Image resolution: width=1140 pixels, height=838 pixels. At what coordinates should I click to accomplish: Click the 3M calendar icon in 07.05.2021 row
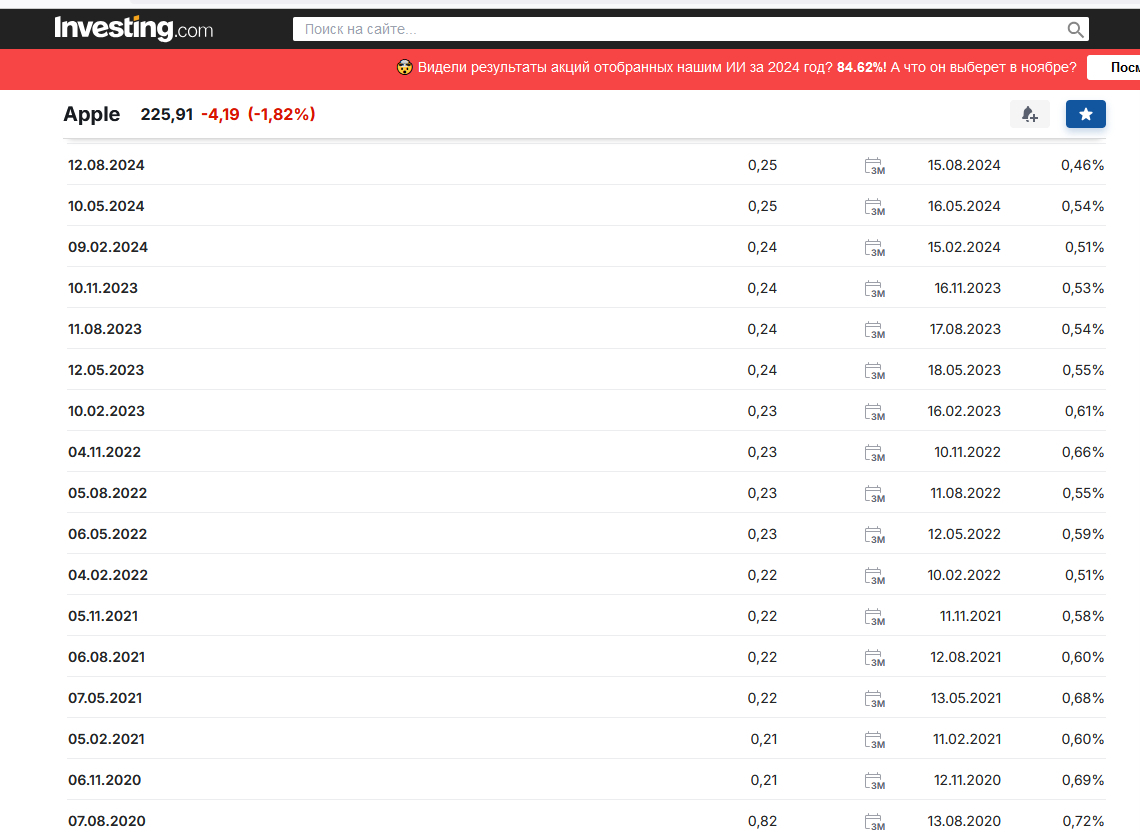(x=875, y=699)
